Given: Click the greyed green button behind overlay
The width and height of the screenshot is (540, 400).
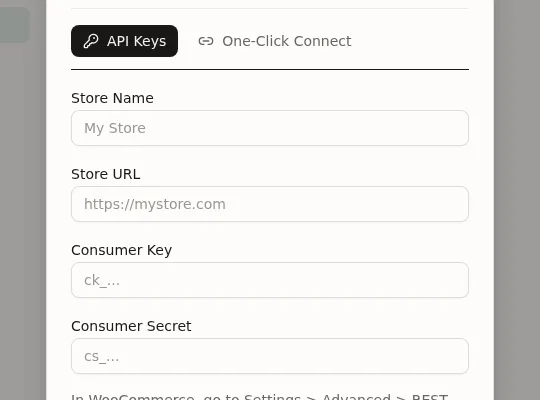Looking at the screenshot, I should click(x=15, y=24).
